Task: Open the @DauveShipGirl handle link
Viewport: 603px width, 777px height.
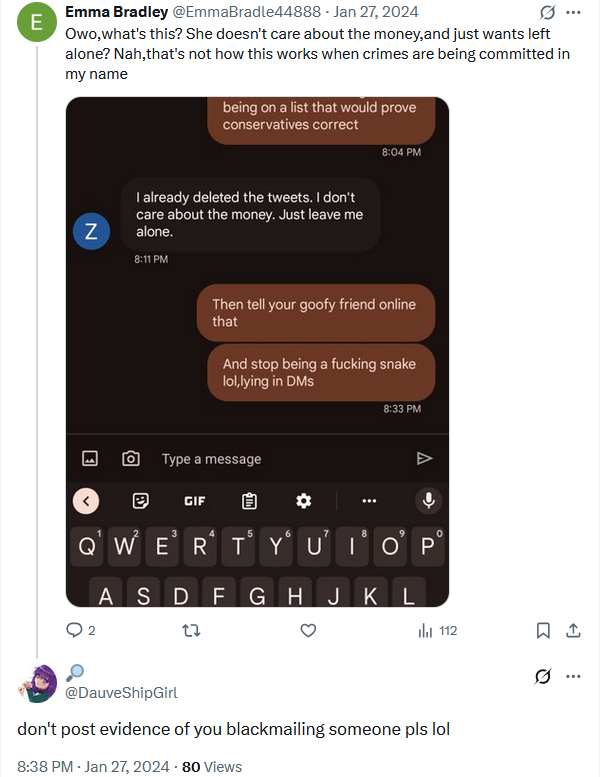Action: coord(121,692)
